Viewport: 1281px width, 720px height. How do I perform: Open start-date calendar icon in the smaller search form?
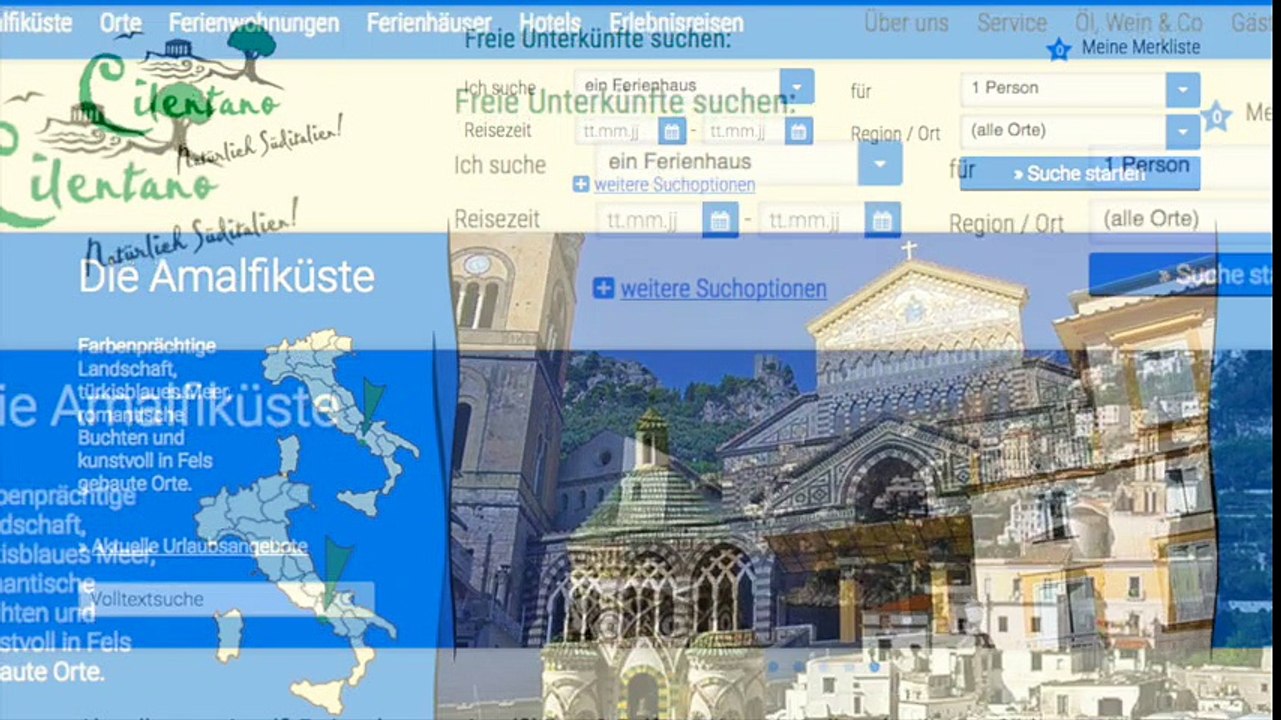coord(672,131)
